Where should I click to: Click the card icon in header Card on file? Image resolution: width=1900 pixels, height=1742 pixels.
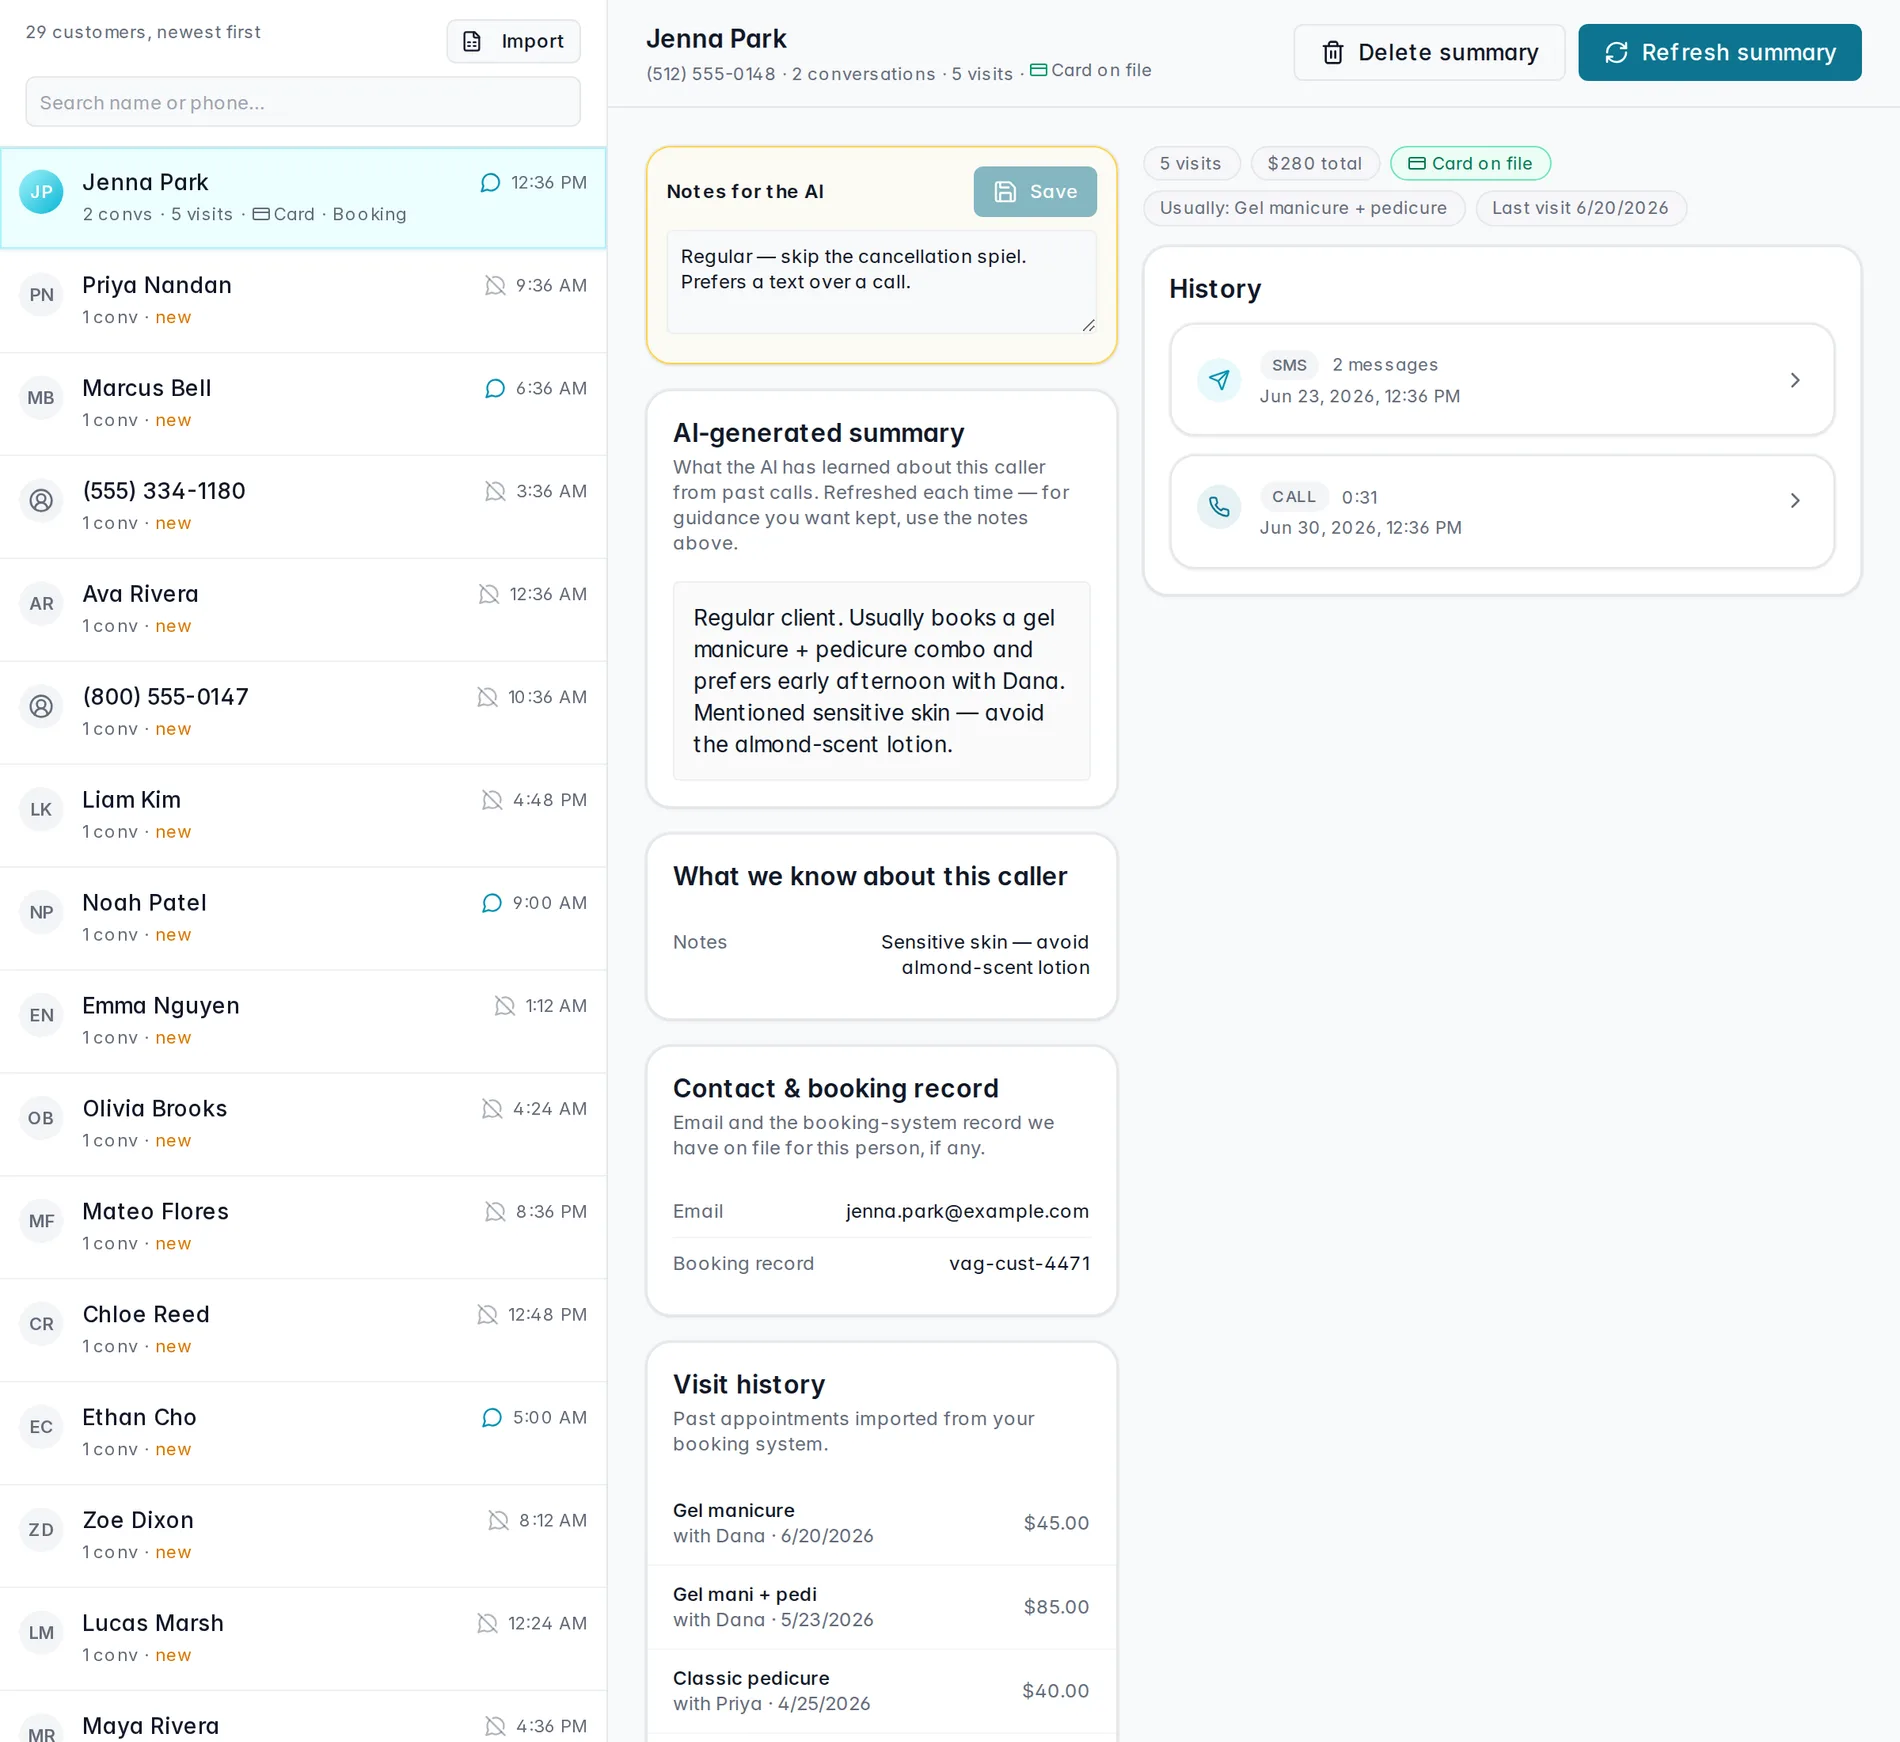1039,70
